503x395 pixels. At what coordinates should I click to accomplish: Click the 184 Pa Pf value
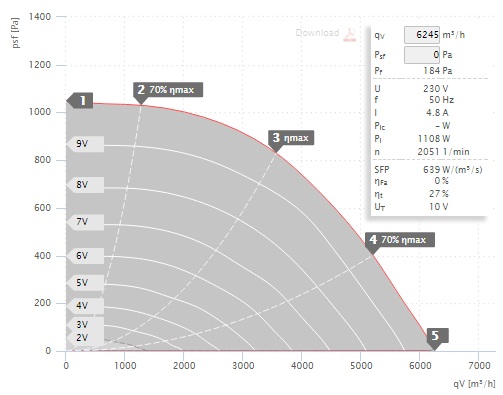438,71
